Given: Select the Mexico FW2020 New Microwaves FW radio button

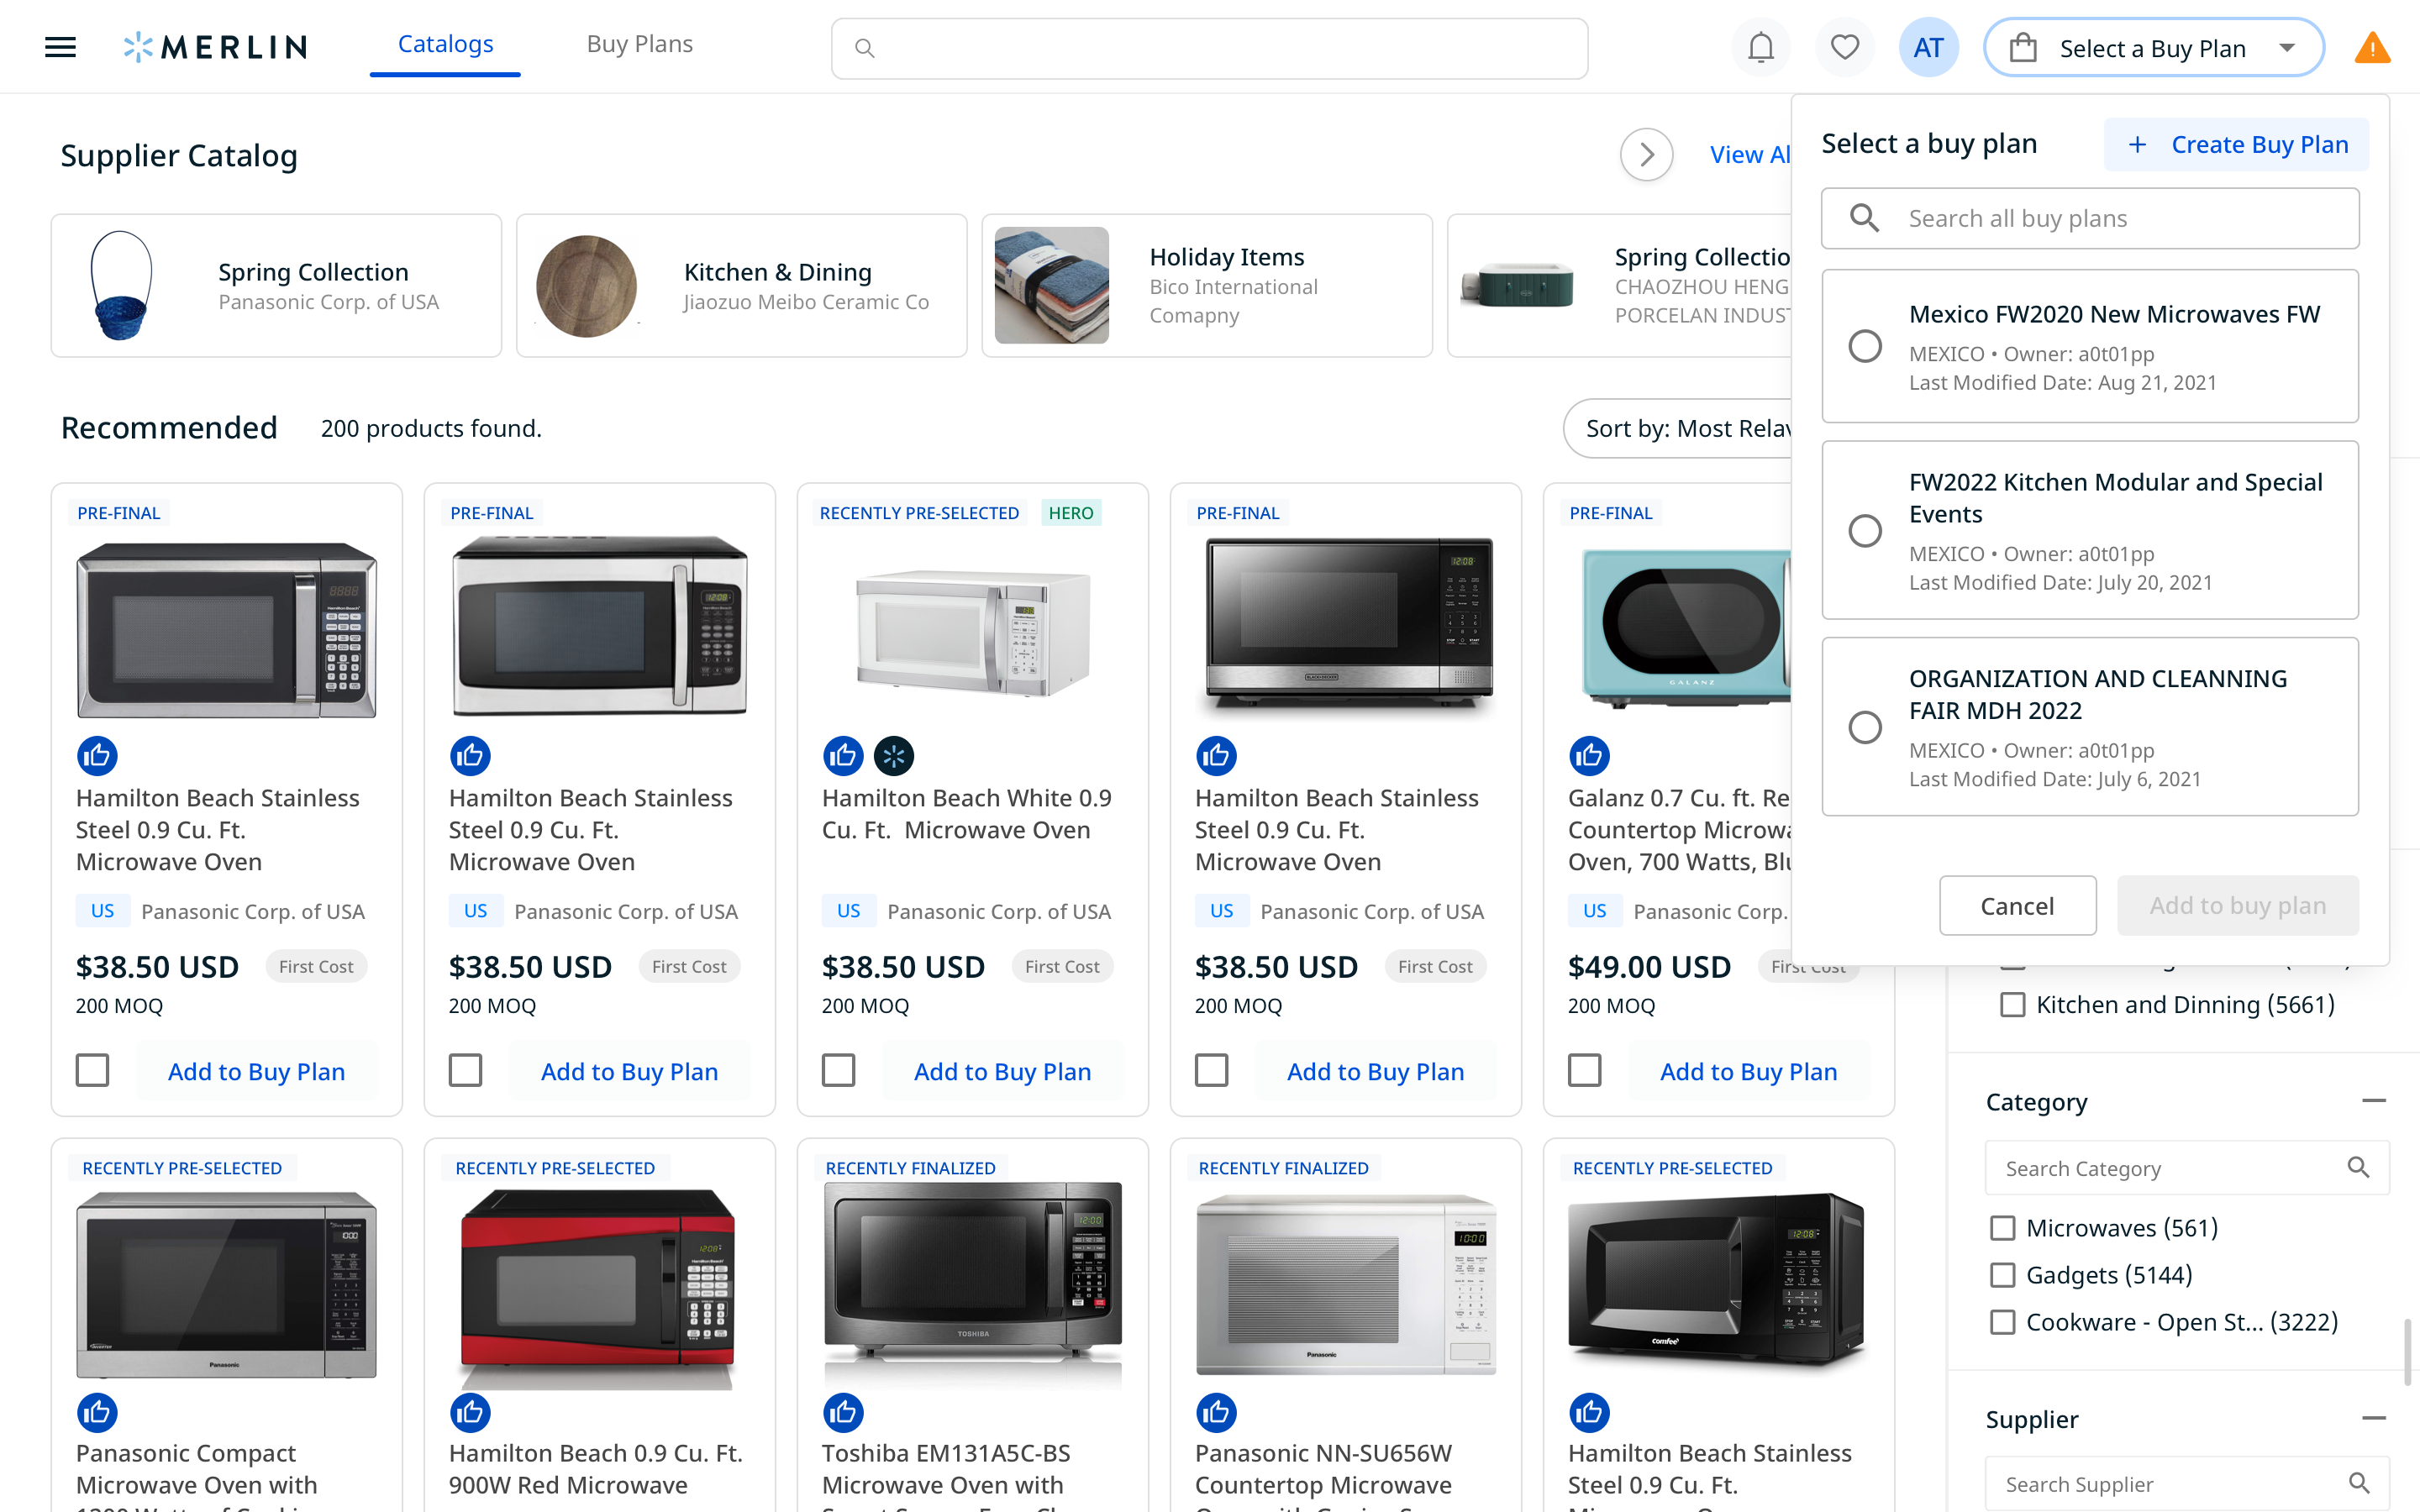Looking at the screenshot, I should 1864,346.
